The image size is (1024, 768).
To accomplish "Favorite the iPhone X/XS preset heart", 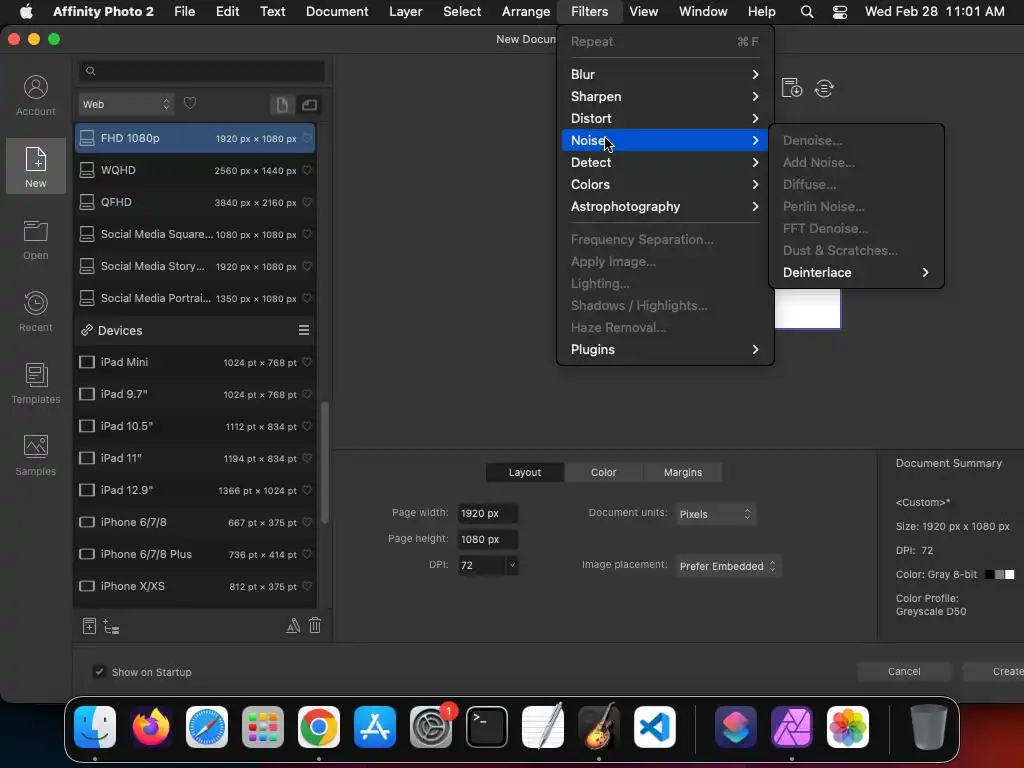I will 307,586.
